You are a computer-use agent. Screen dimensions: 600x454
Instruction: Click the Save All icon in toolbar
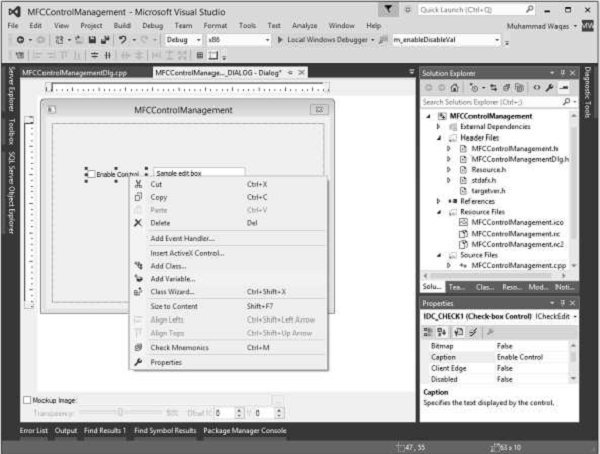(x=104, y=40)
